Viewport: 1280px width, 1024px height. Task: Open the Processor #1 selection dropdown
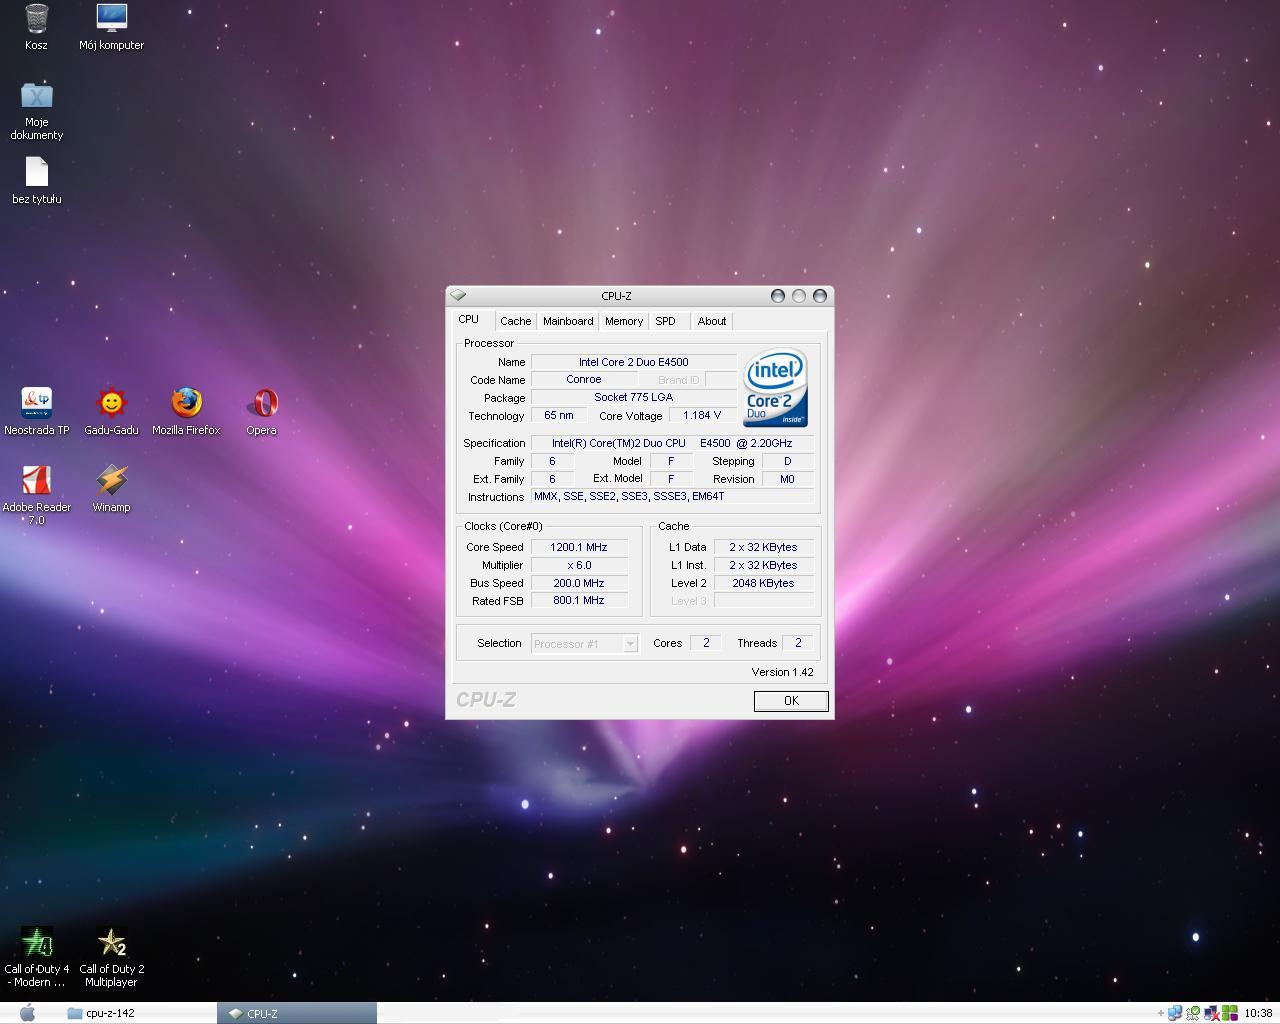584,643
